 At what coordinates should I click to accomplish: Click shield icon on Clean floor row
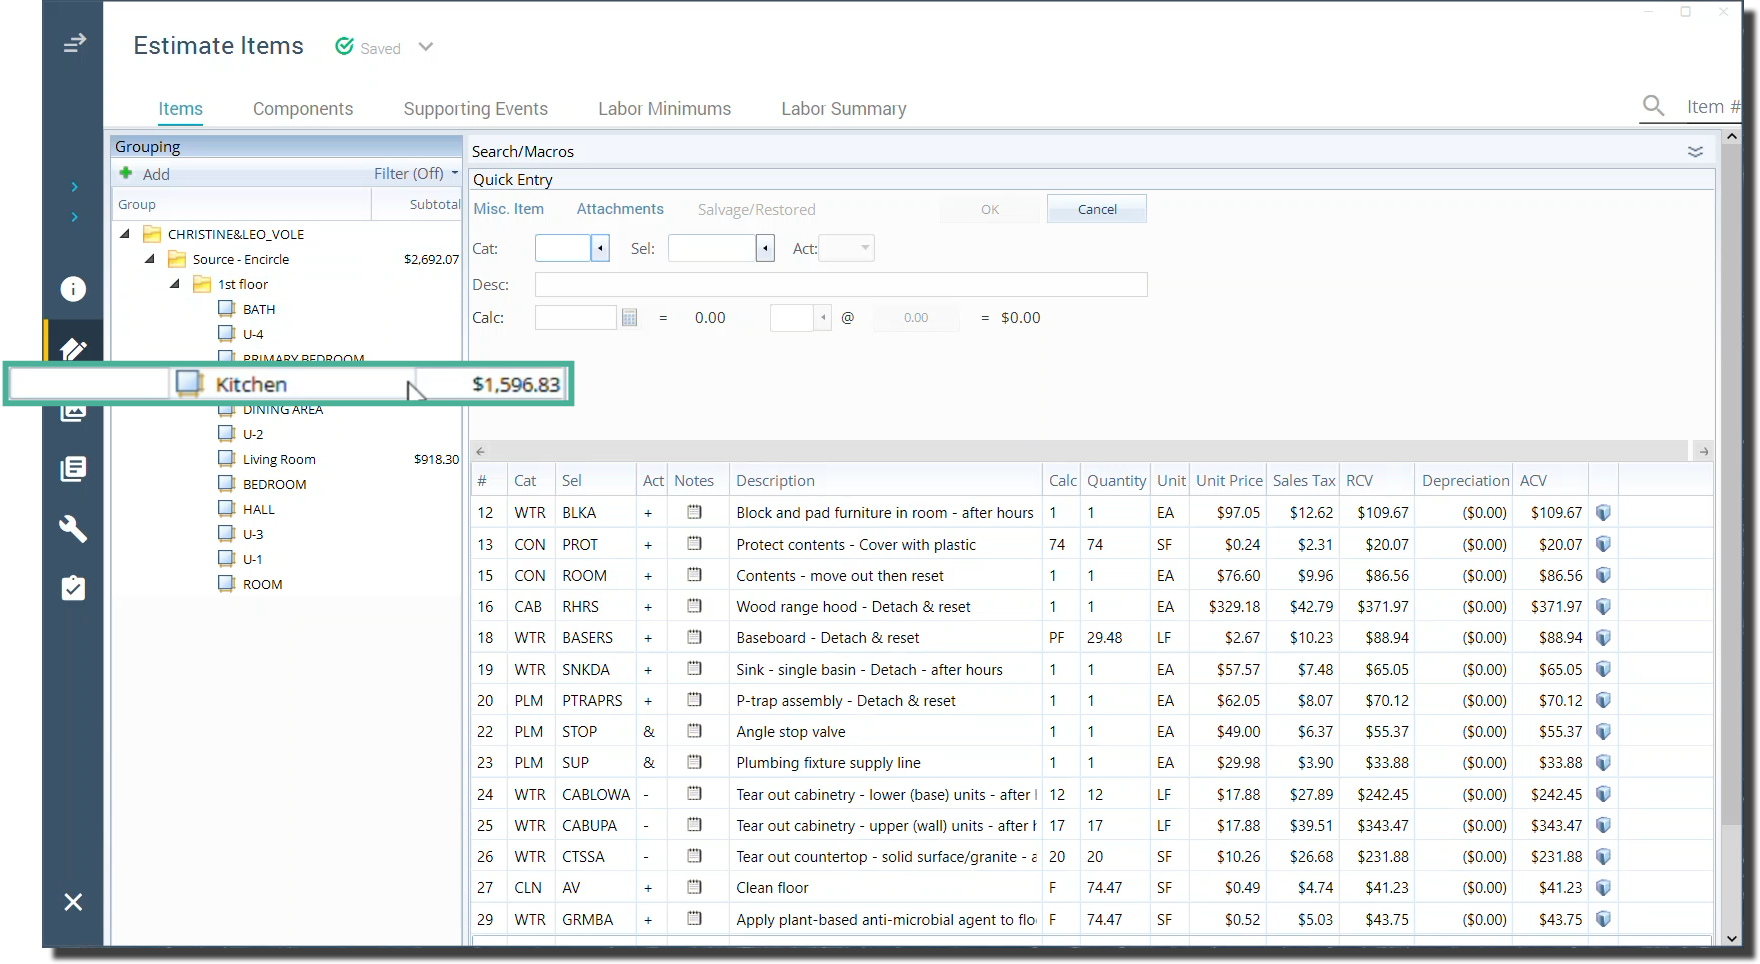tap(1603, 887)
